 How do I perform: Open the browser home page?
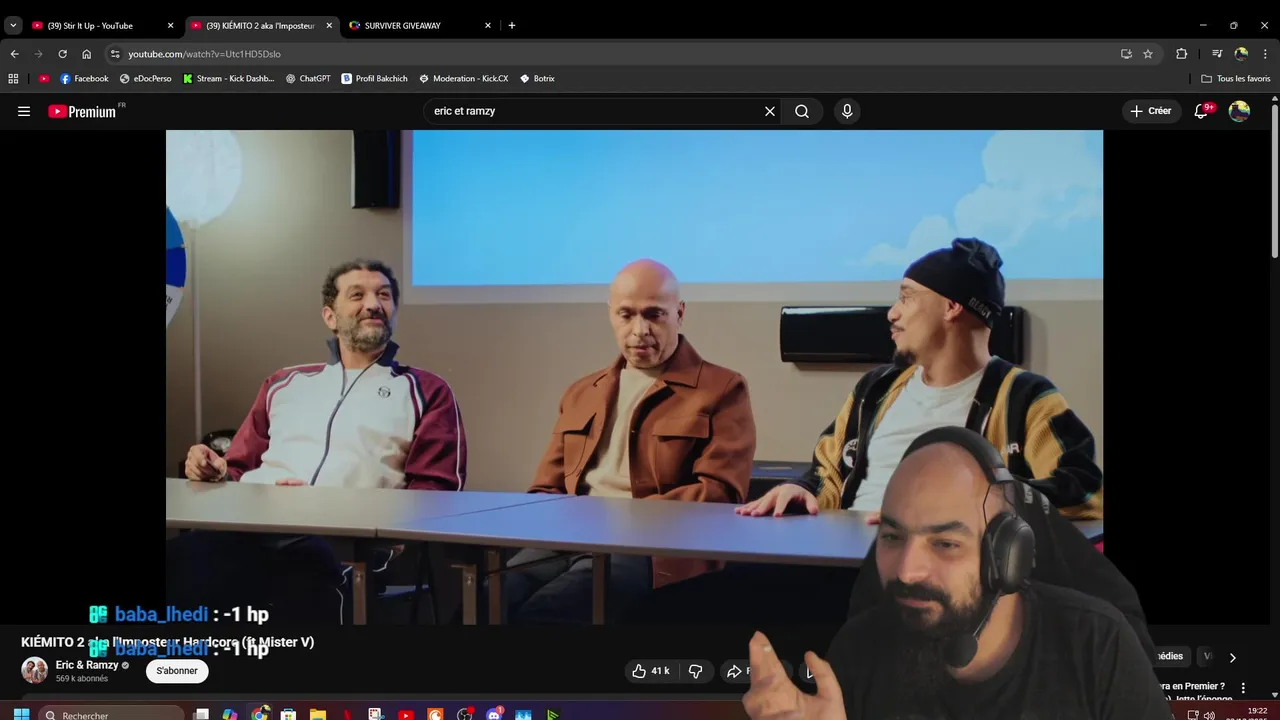[x=86, y=54]
